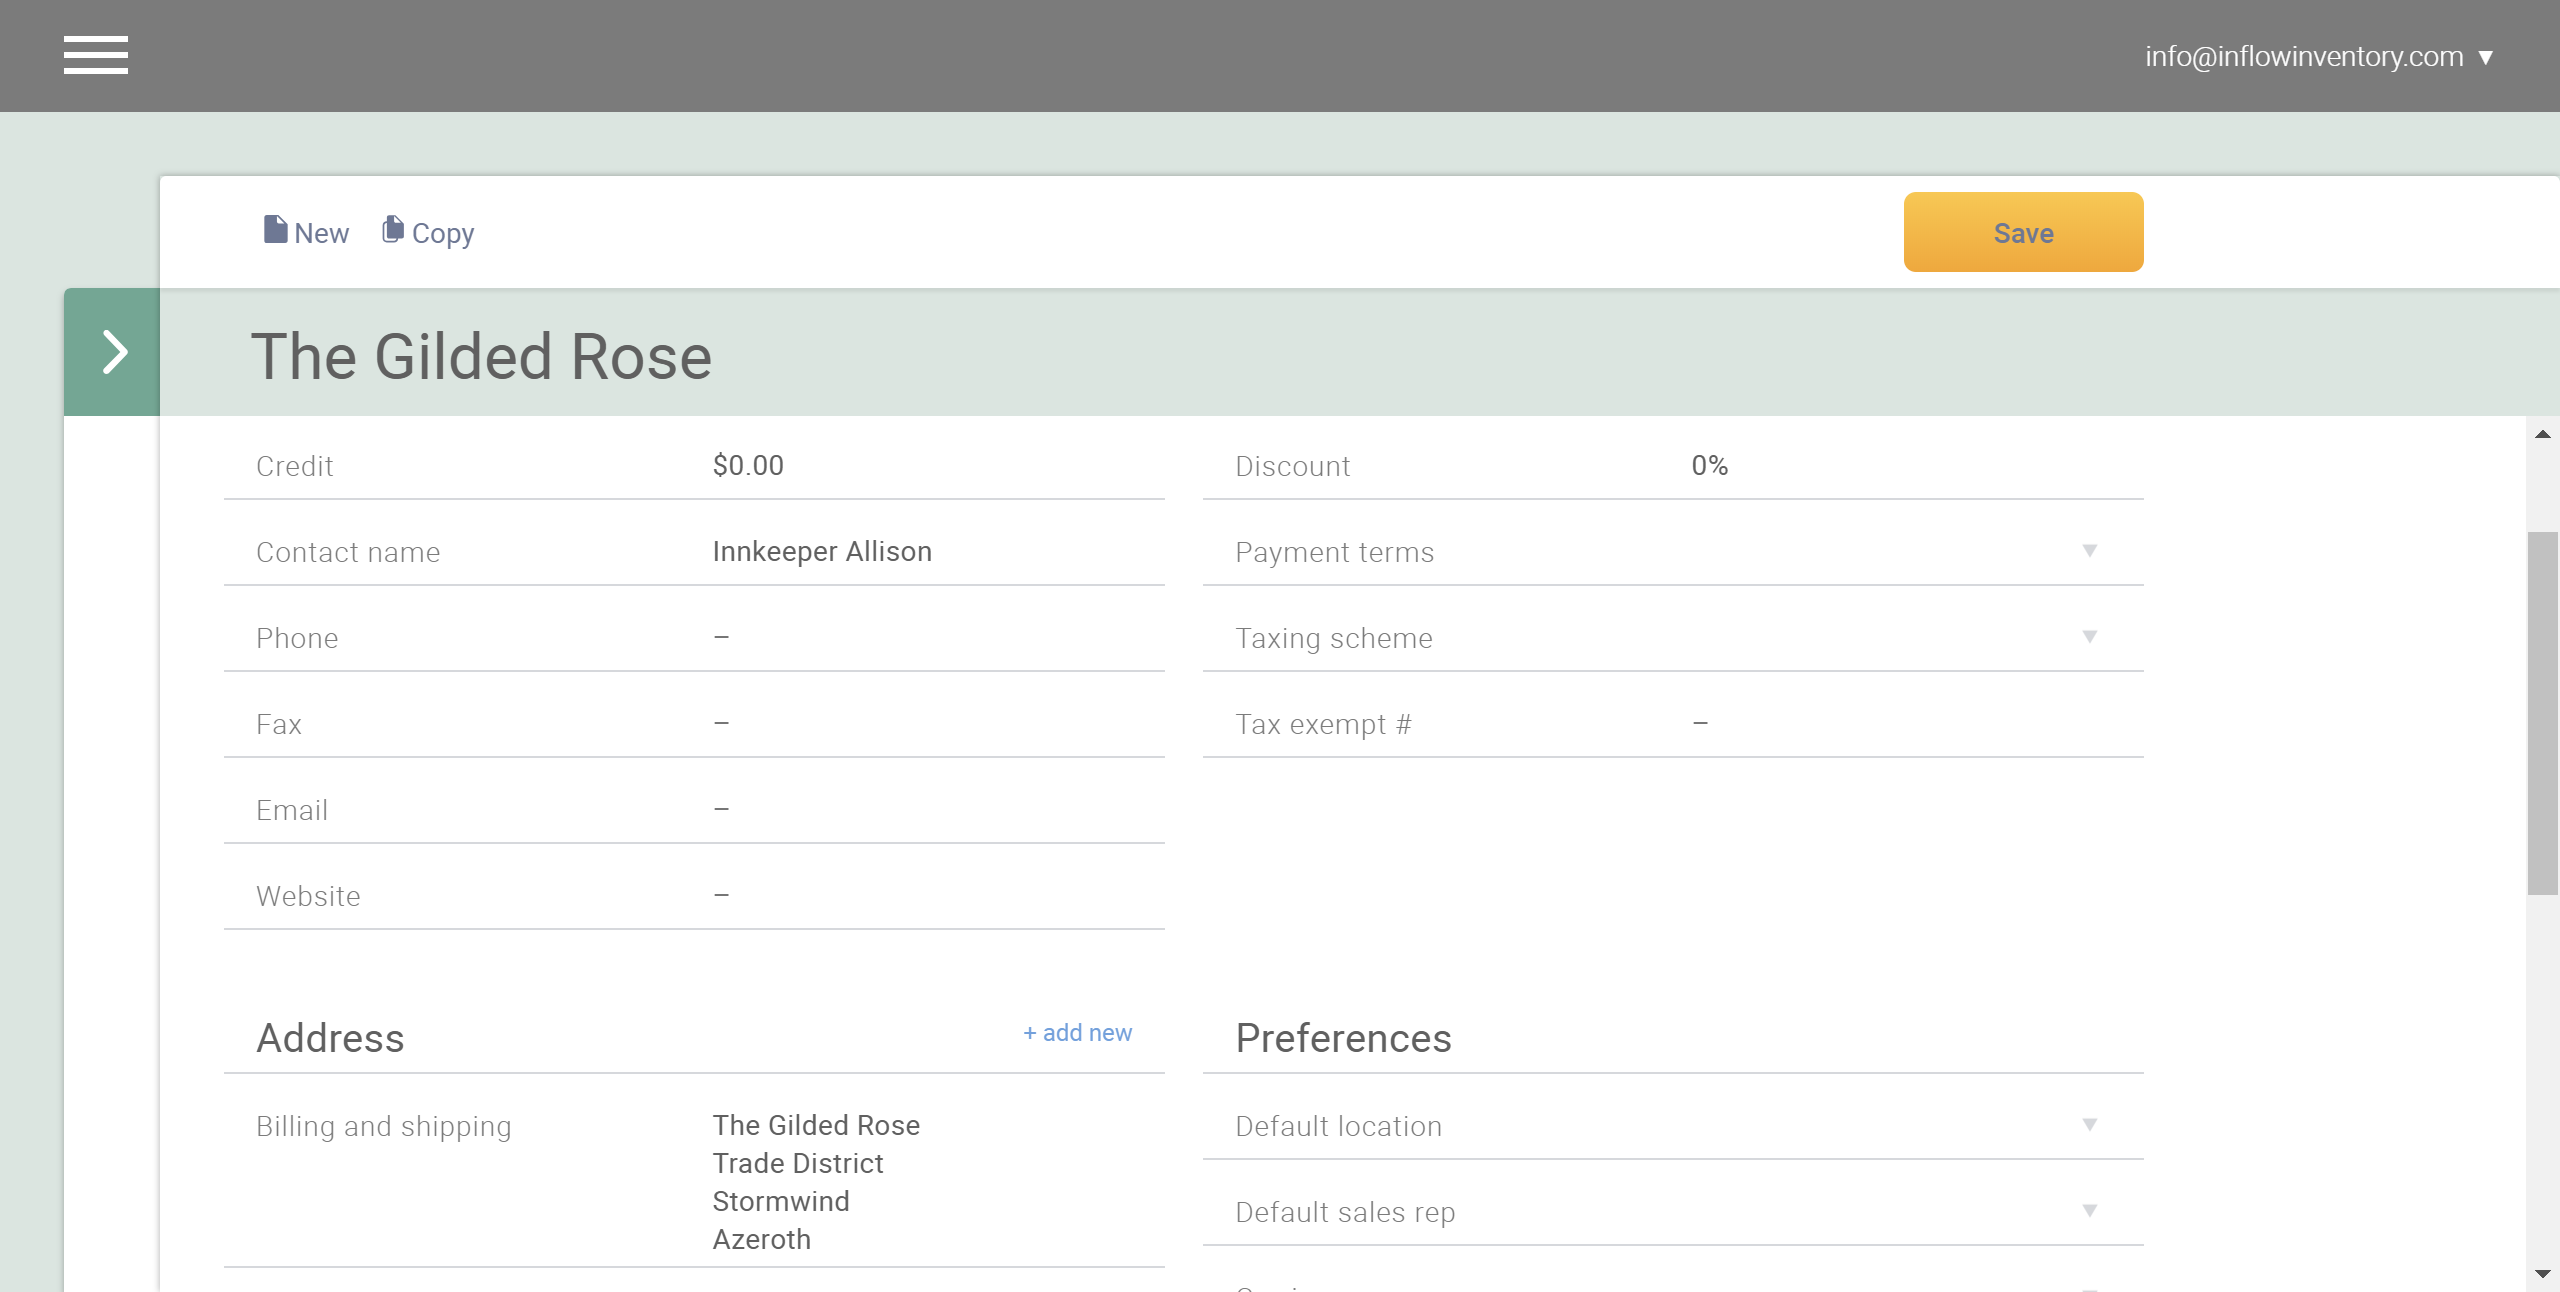Open the account email dropdown
The image size is (2560, 1292).
click(2319, 56)
